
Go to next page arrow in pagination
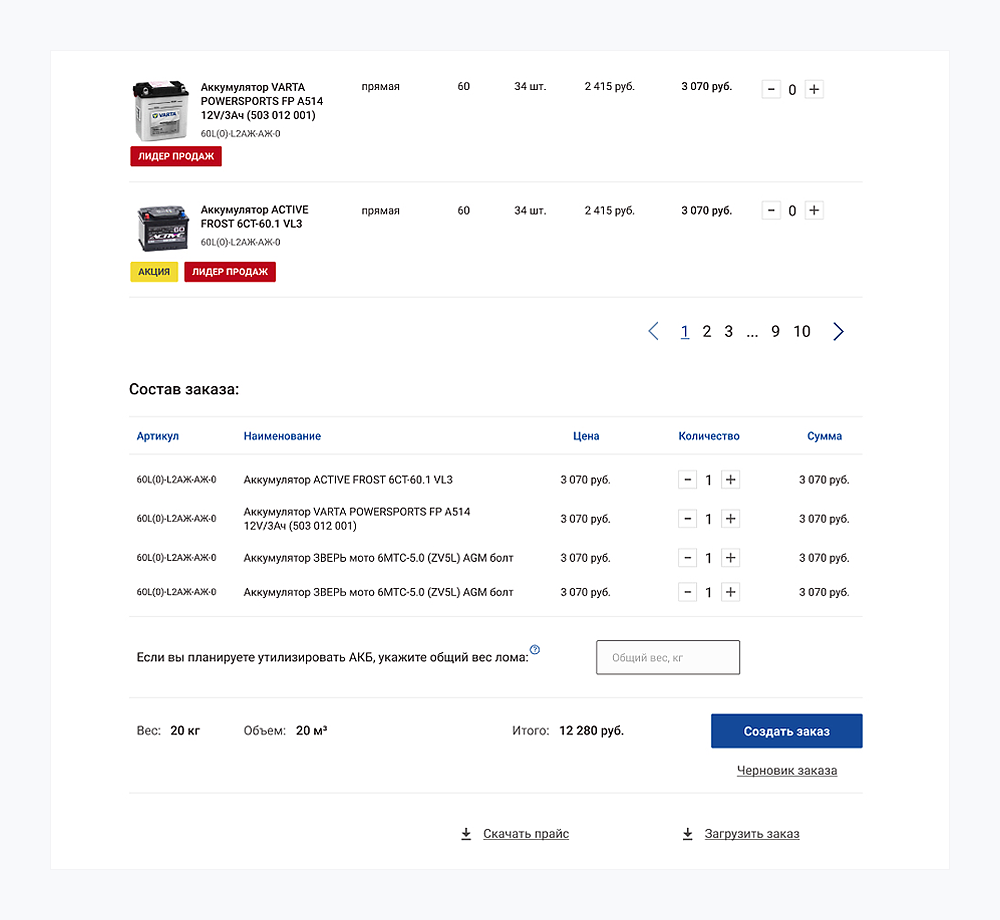click(x=838, y=331)
